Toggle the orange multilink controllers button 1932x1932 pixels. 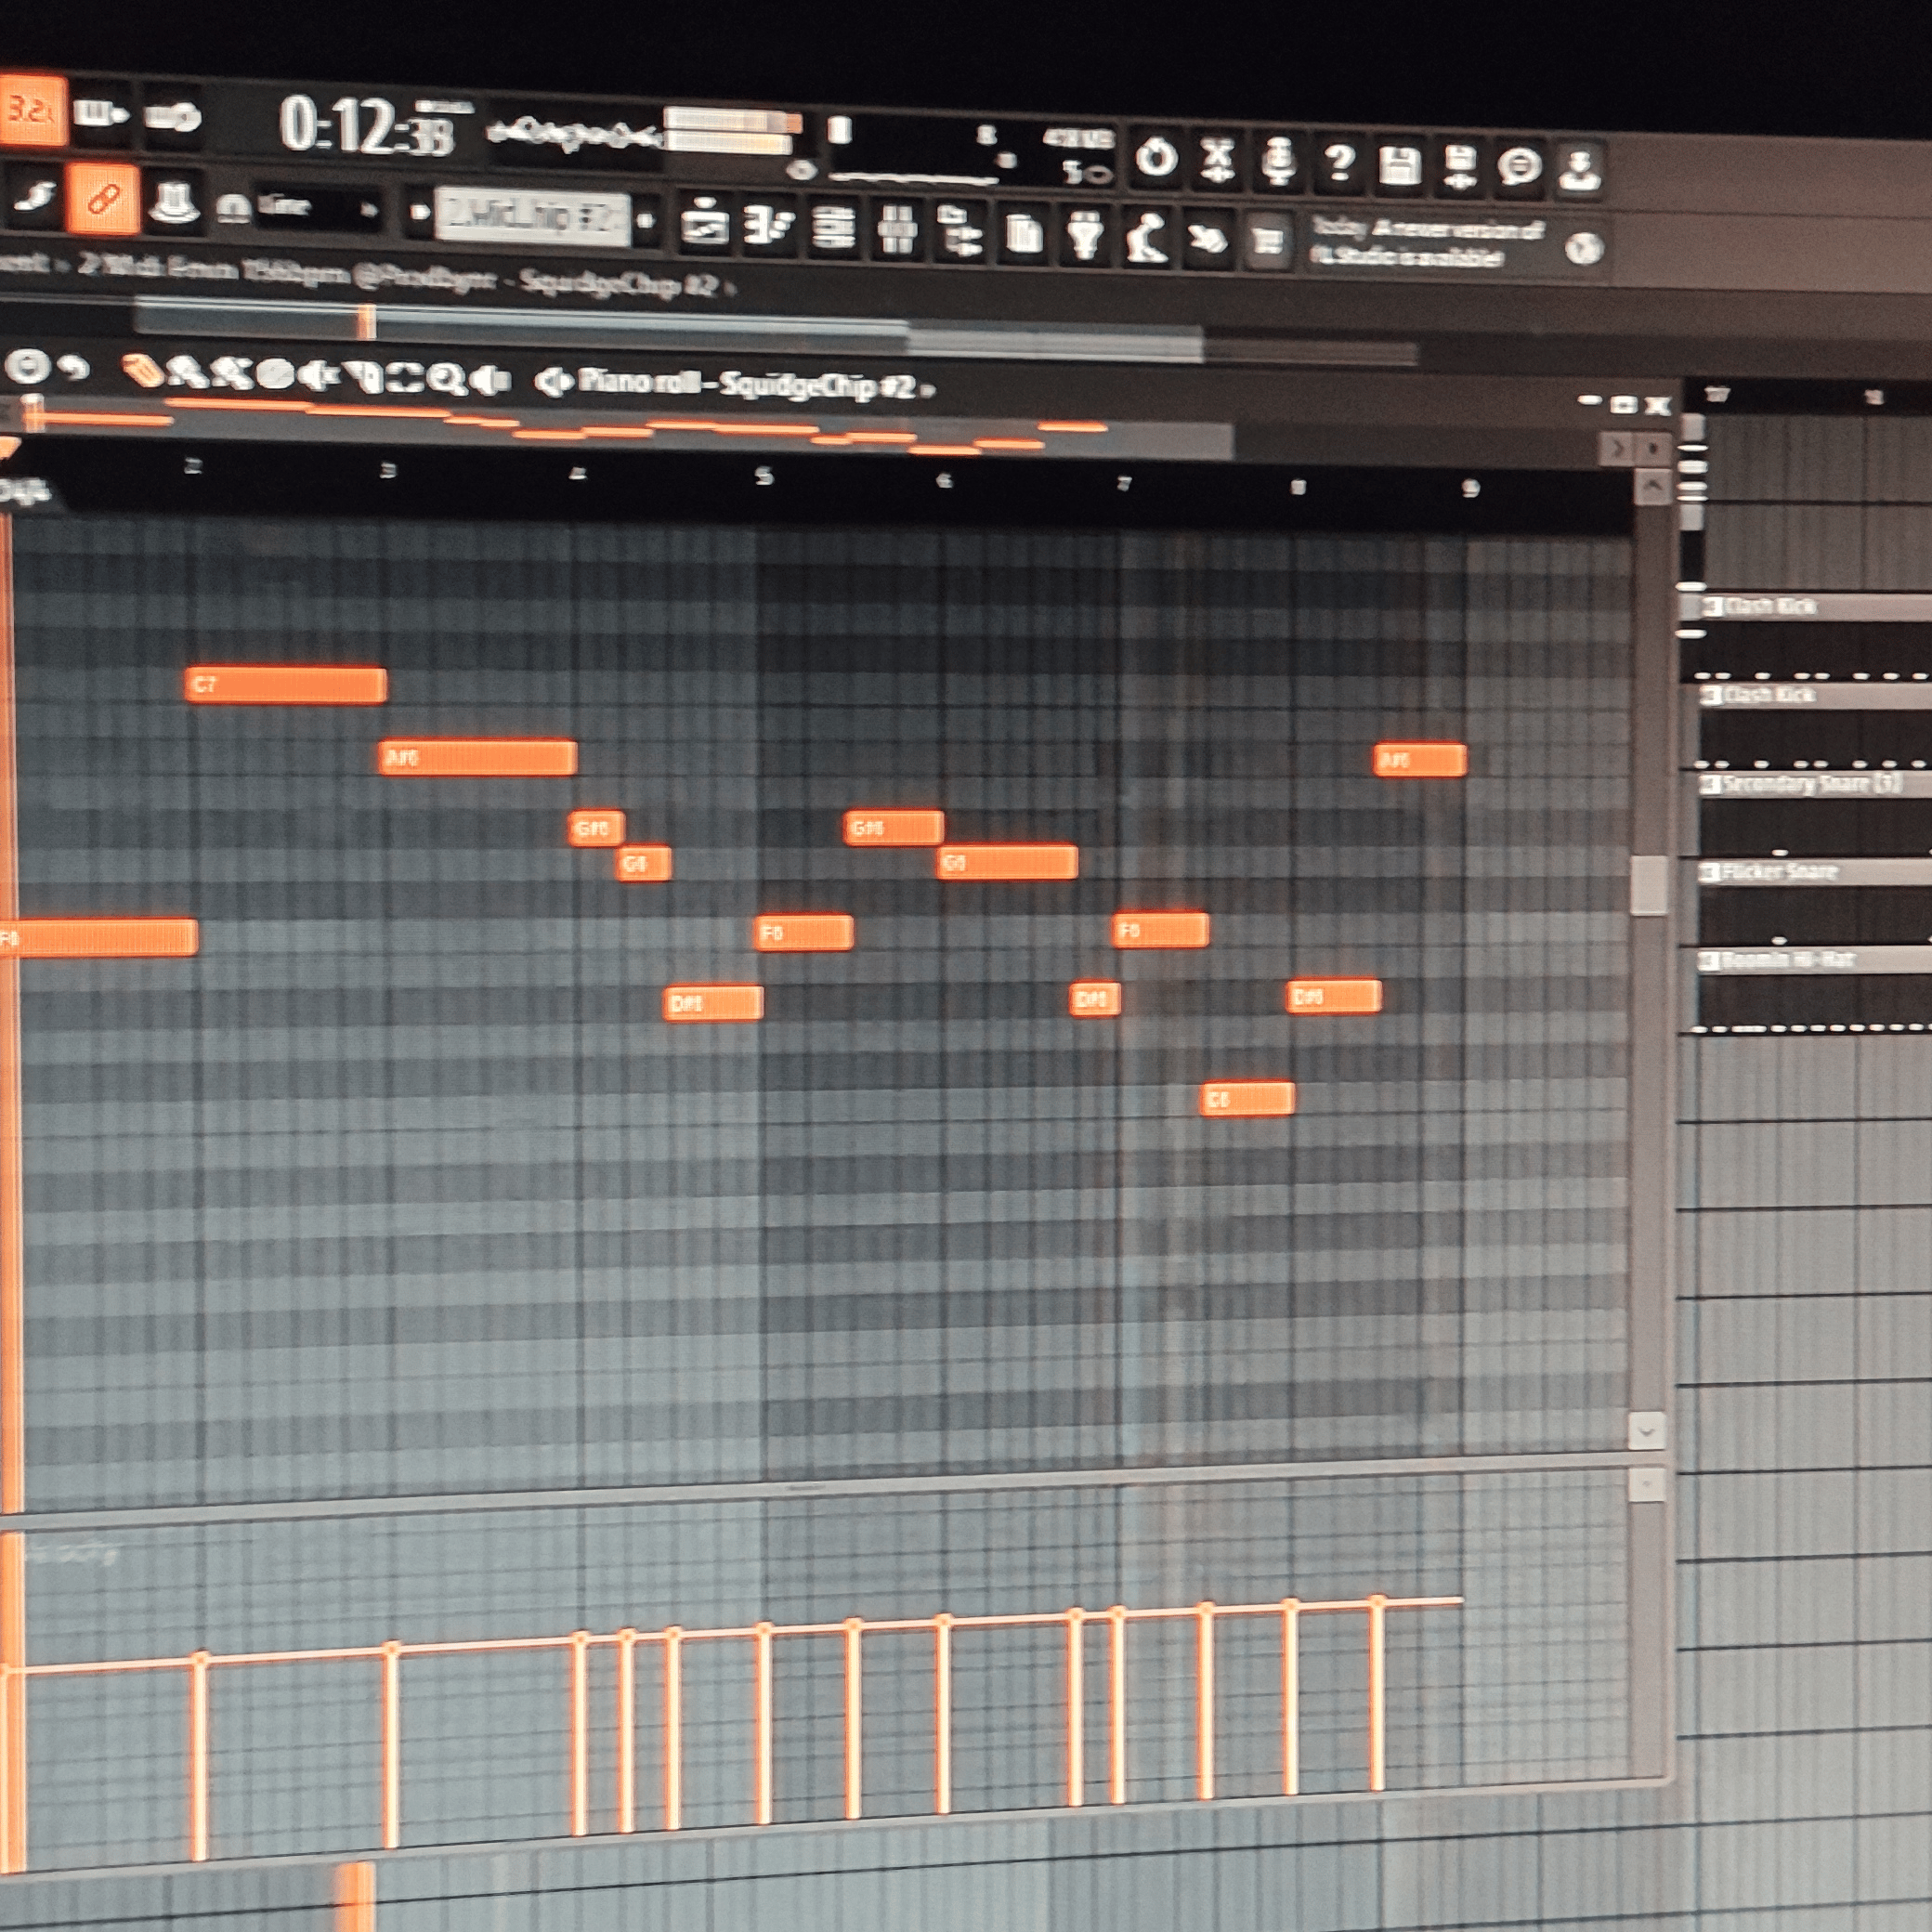click(103, 199)
